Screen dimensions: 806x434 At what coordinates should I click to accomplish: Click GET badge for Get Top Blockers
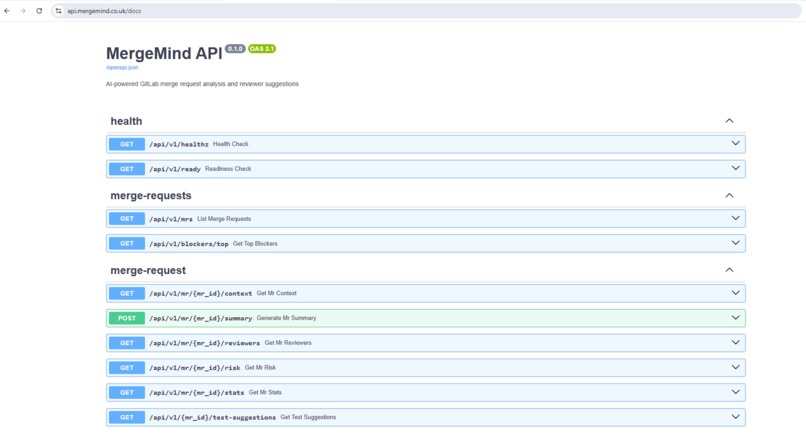[x=126, y=243]
